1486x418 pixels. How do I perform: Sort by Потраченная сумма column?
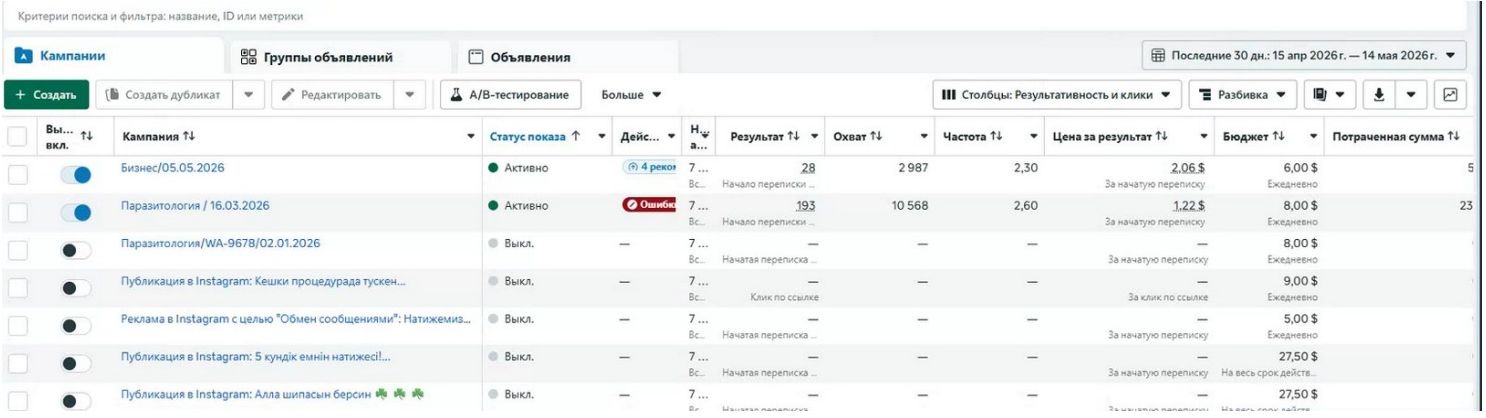[1397, 136]
